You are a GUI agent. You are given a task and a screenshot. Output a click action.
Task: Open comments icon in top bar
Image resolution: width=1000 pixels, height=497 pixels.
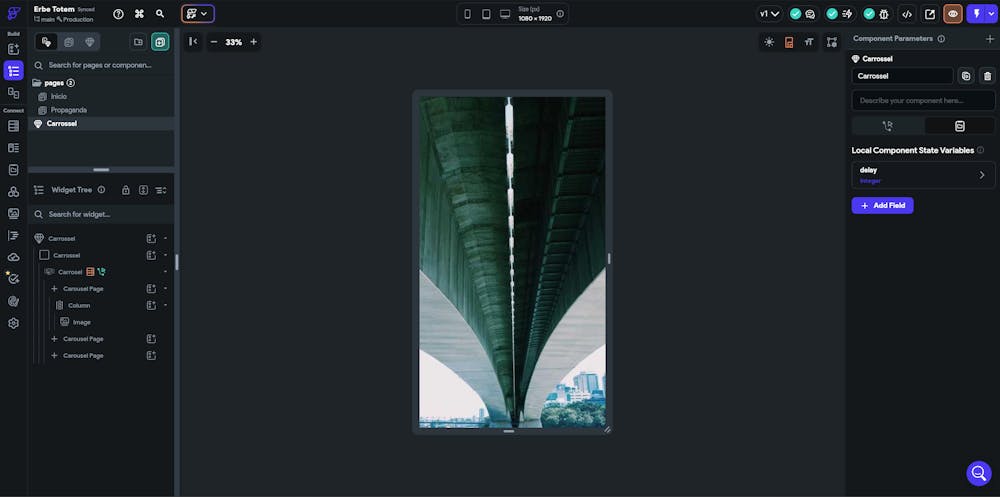coord(810,14)
